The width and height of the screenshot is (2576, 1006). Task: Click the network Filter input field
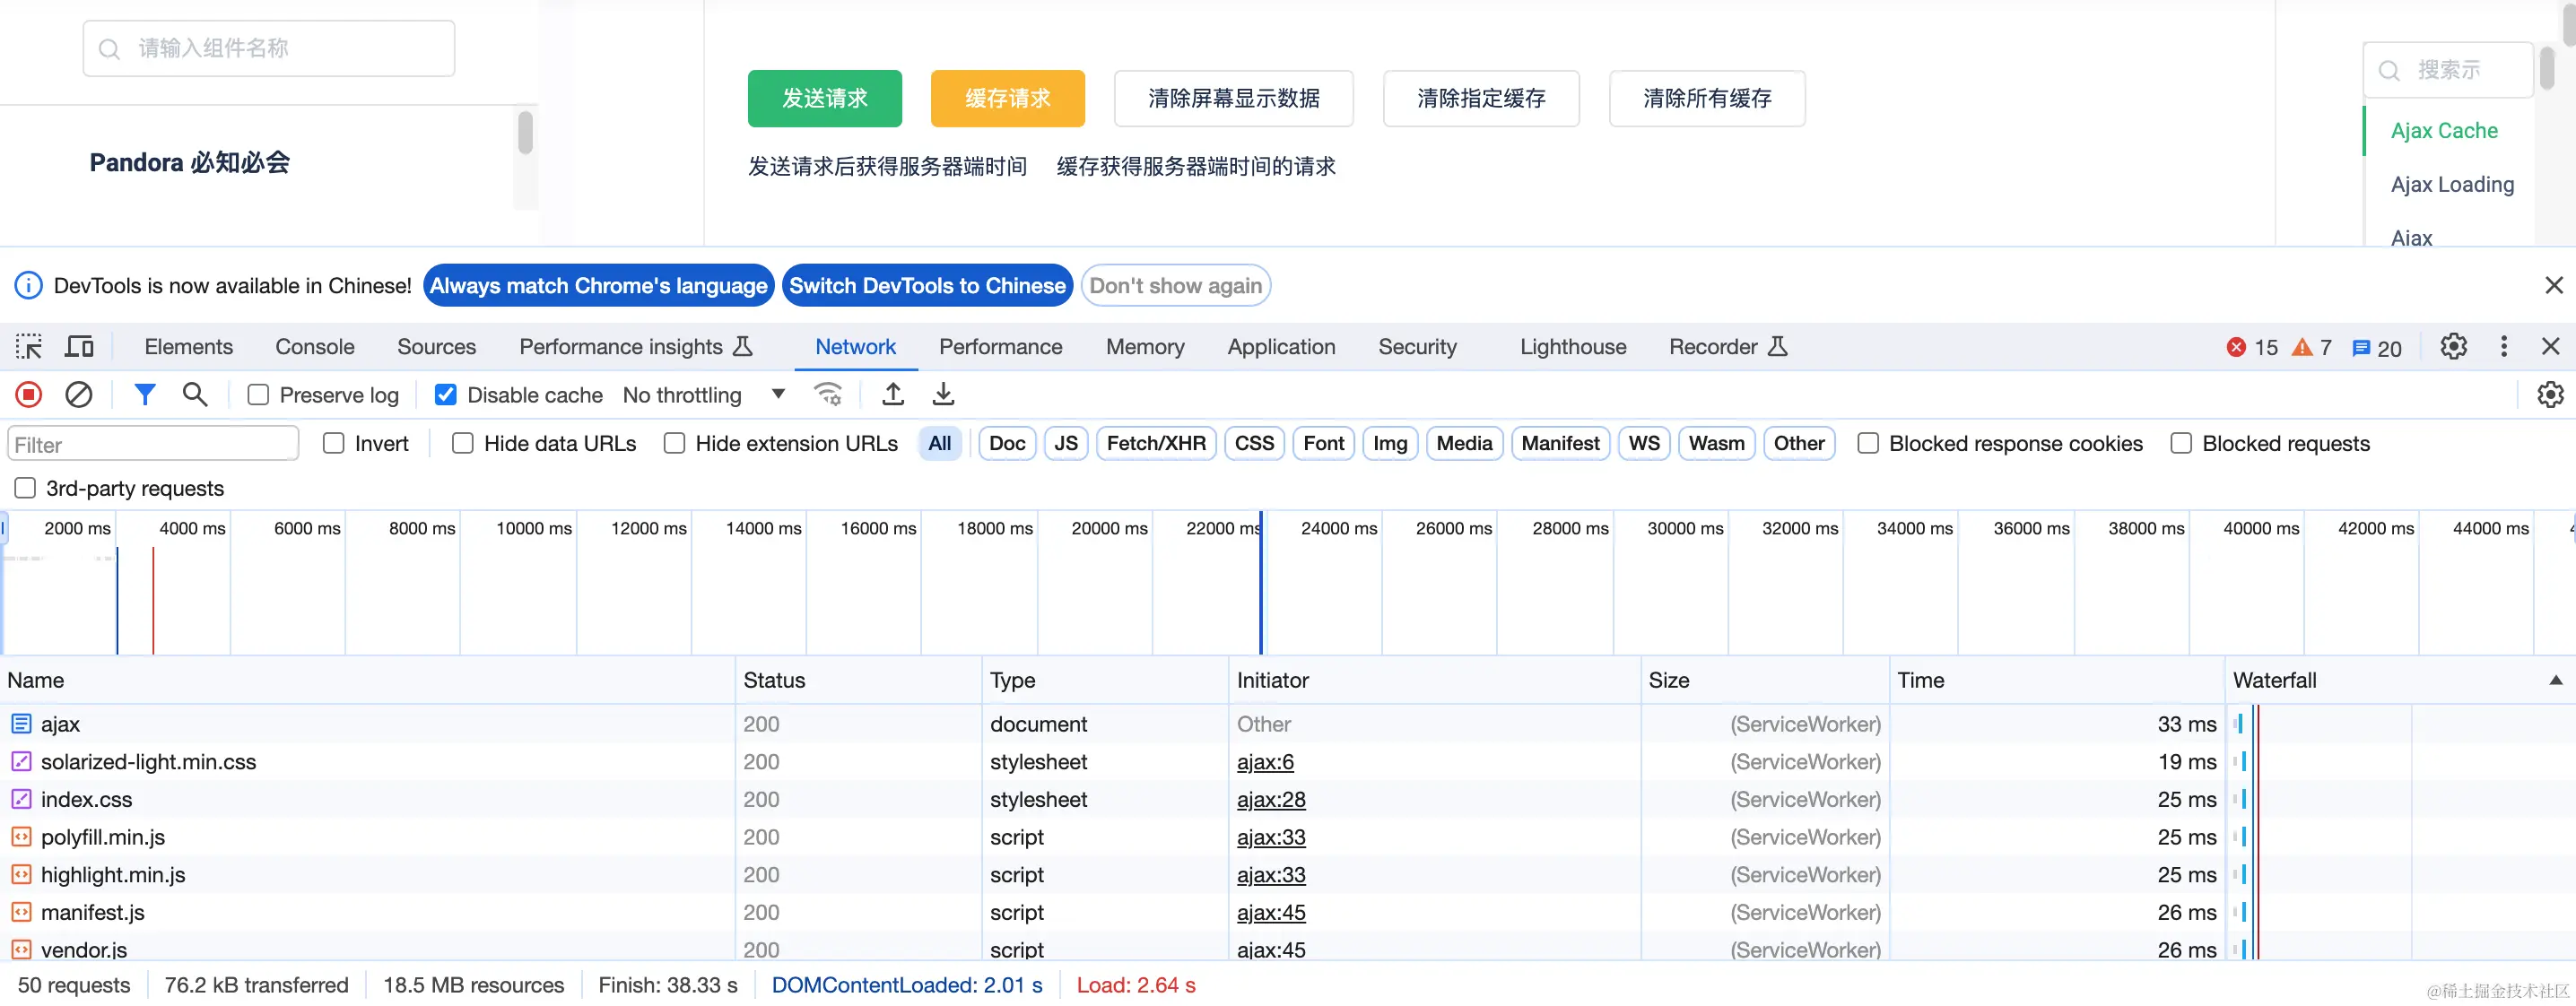click(x=153, y=445)
